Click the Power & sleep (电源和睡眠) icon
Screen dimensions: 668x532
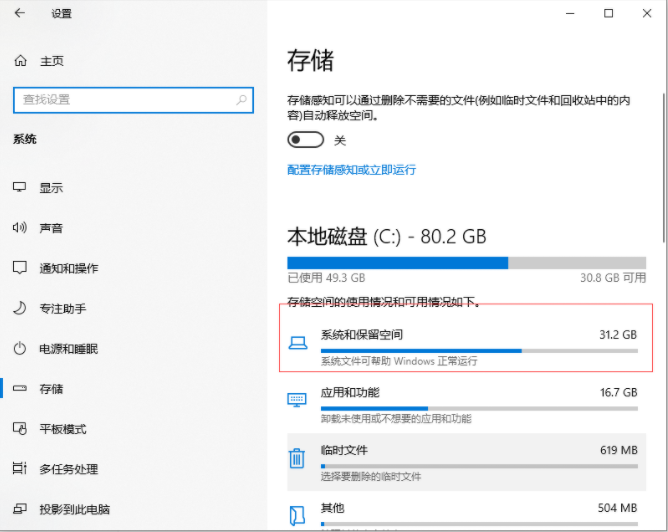[x=19, y=348]
